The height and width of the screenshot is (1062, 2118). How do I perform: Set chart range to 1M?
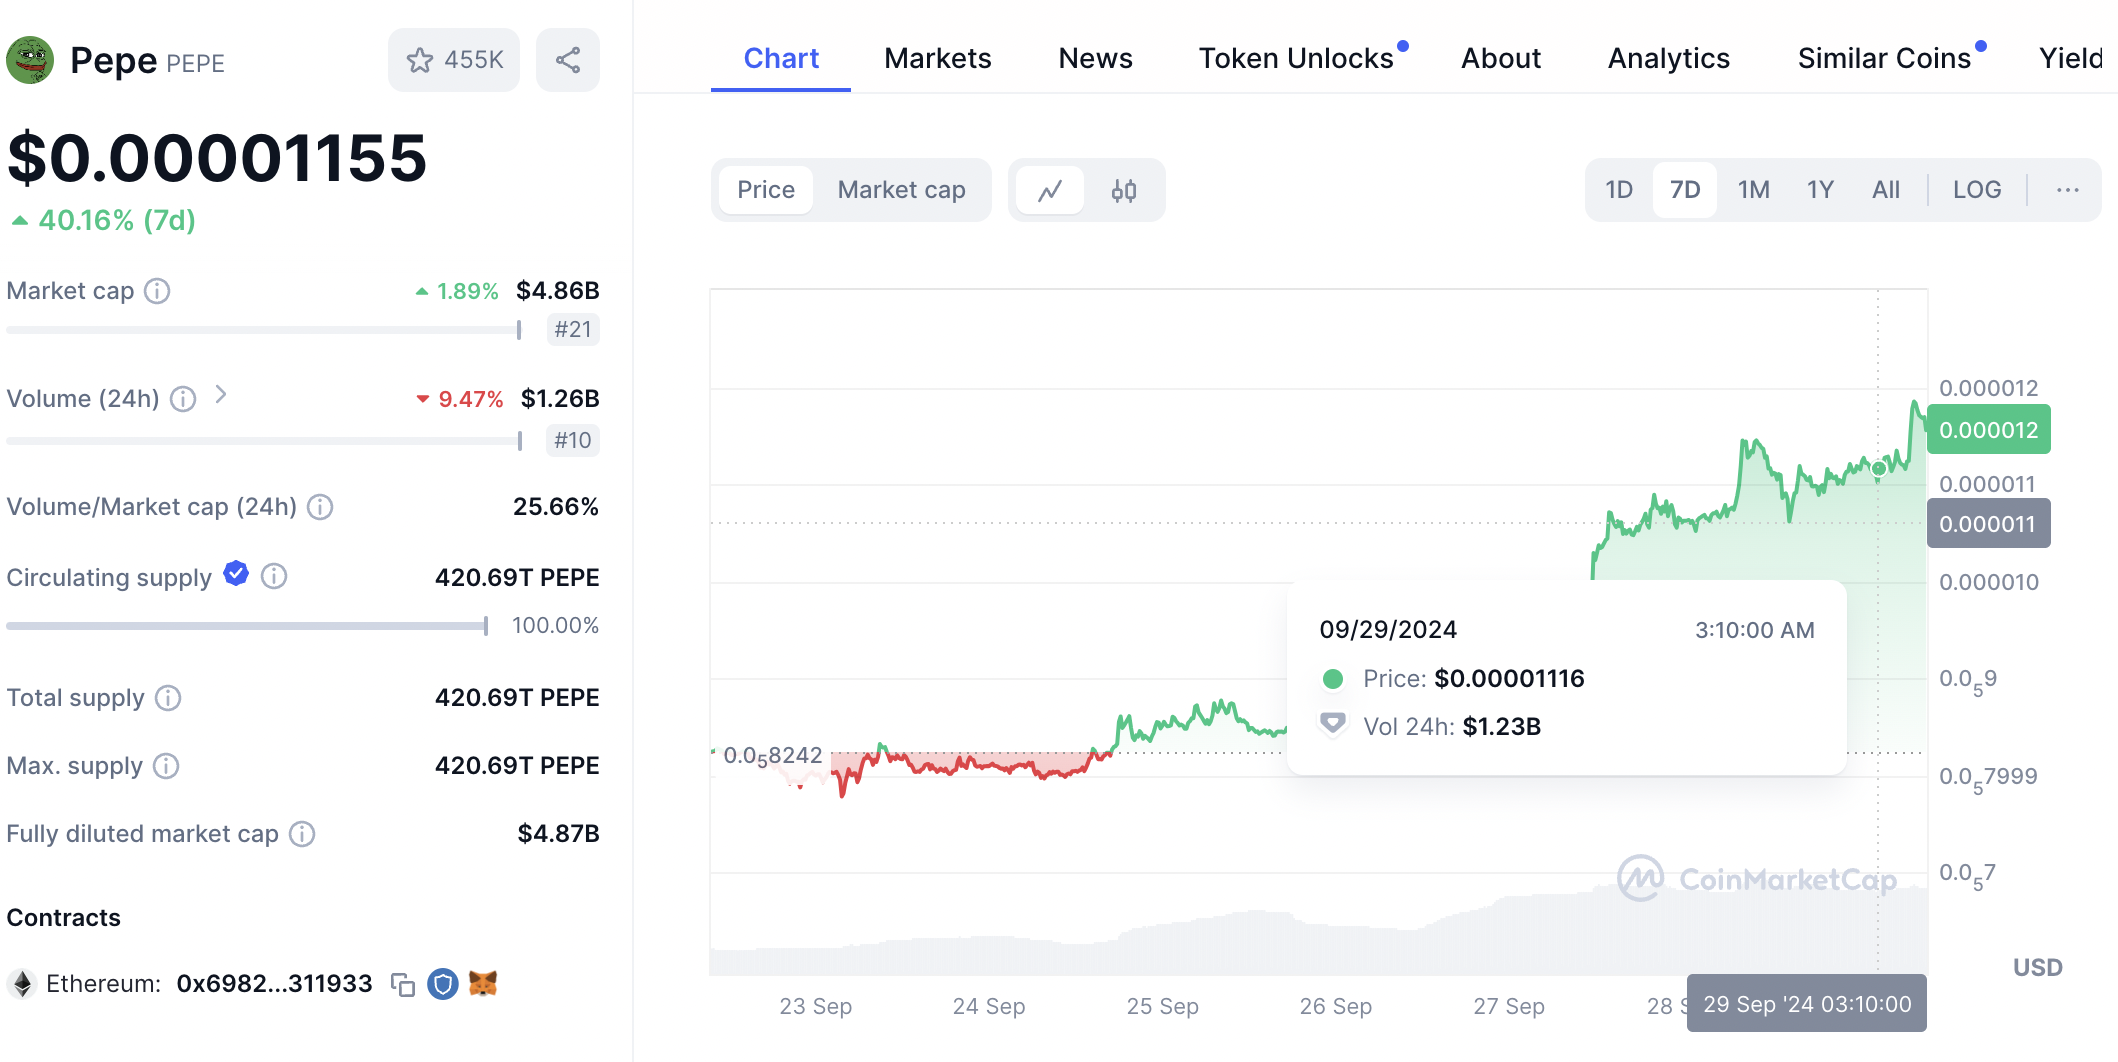tap(1754, 190)
